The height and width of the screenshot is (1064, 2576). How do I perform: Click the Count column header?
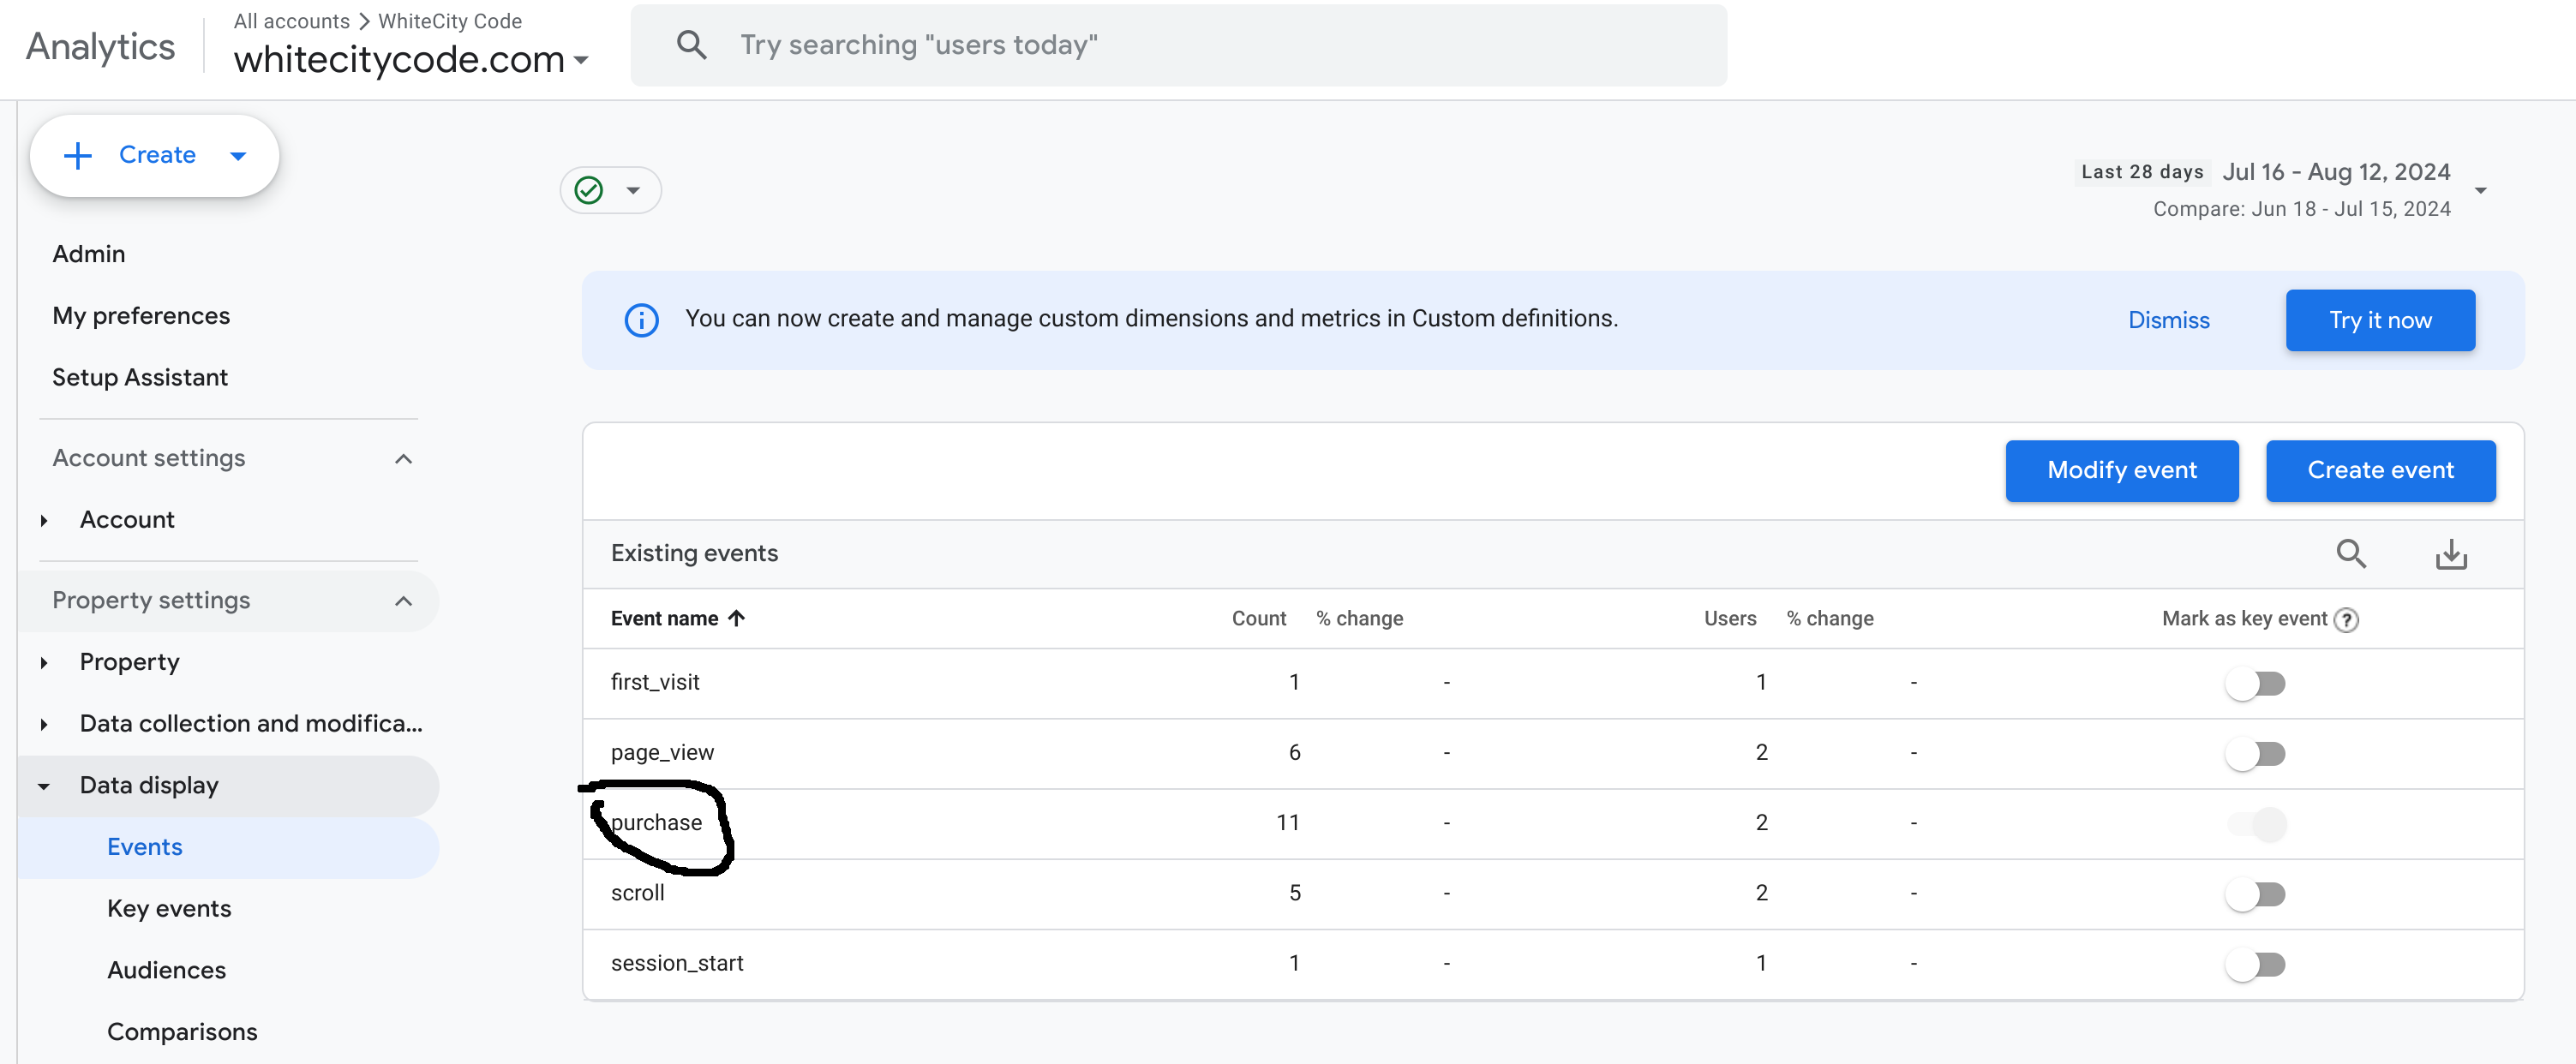(x=1258, y=618)
